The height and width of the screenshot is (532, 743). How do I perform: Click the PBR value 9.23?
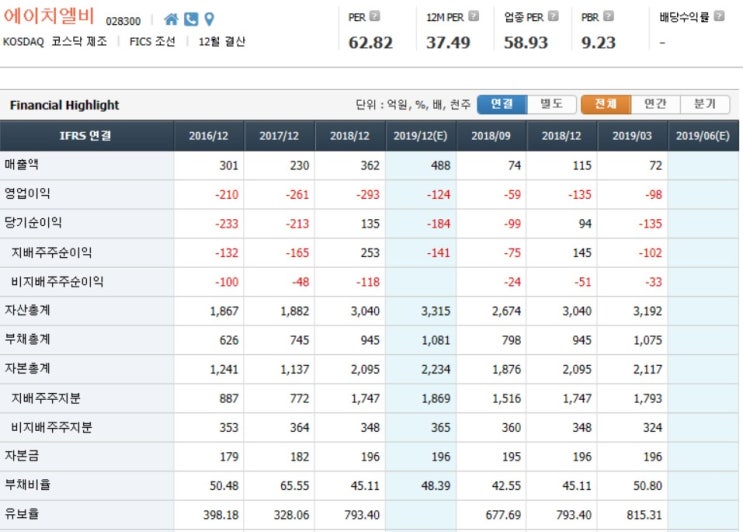[598, 43]
